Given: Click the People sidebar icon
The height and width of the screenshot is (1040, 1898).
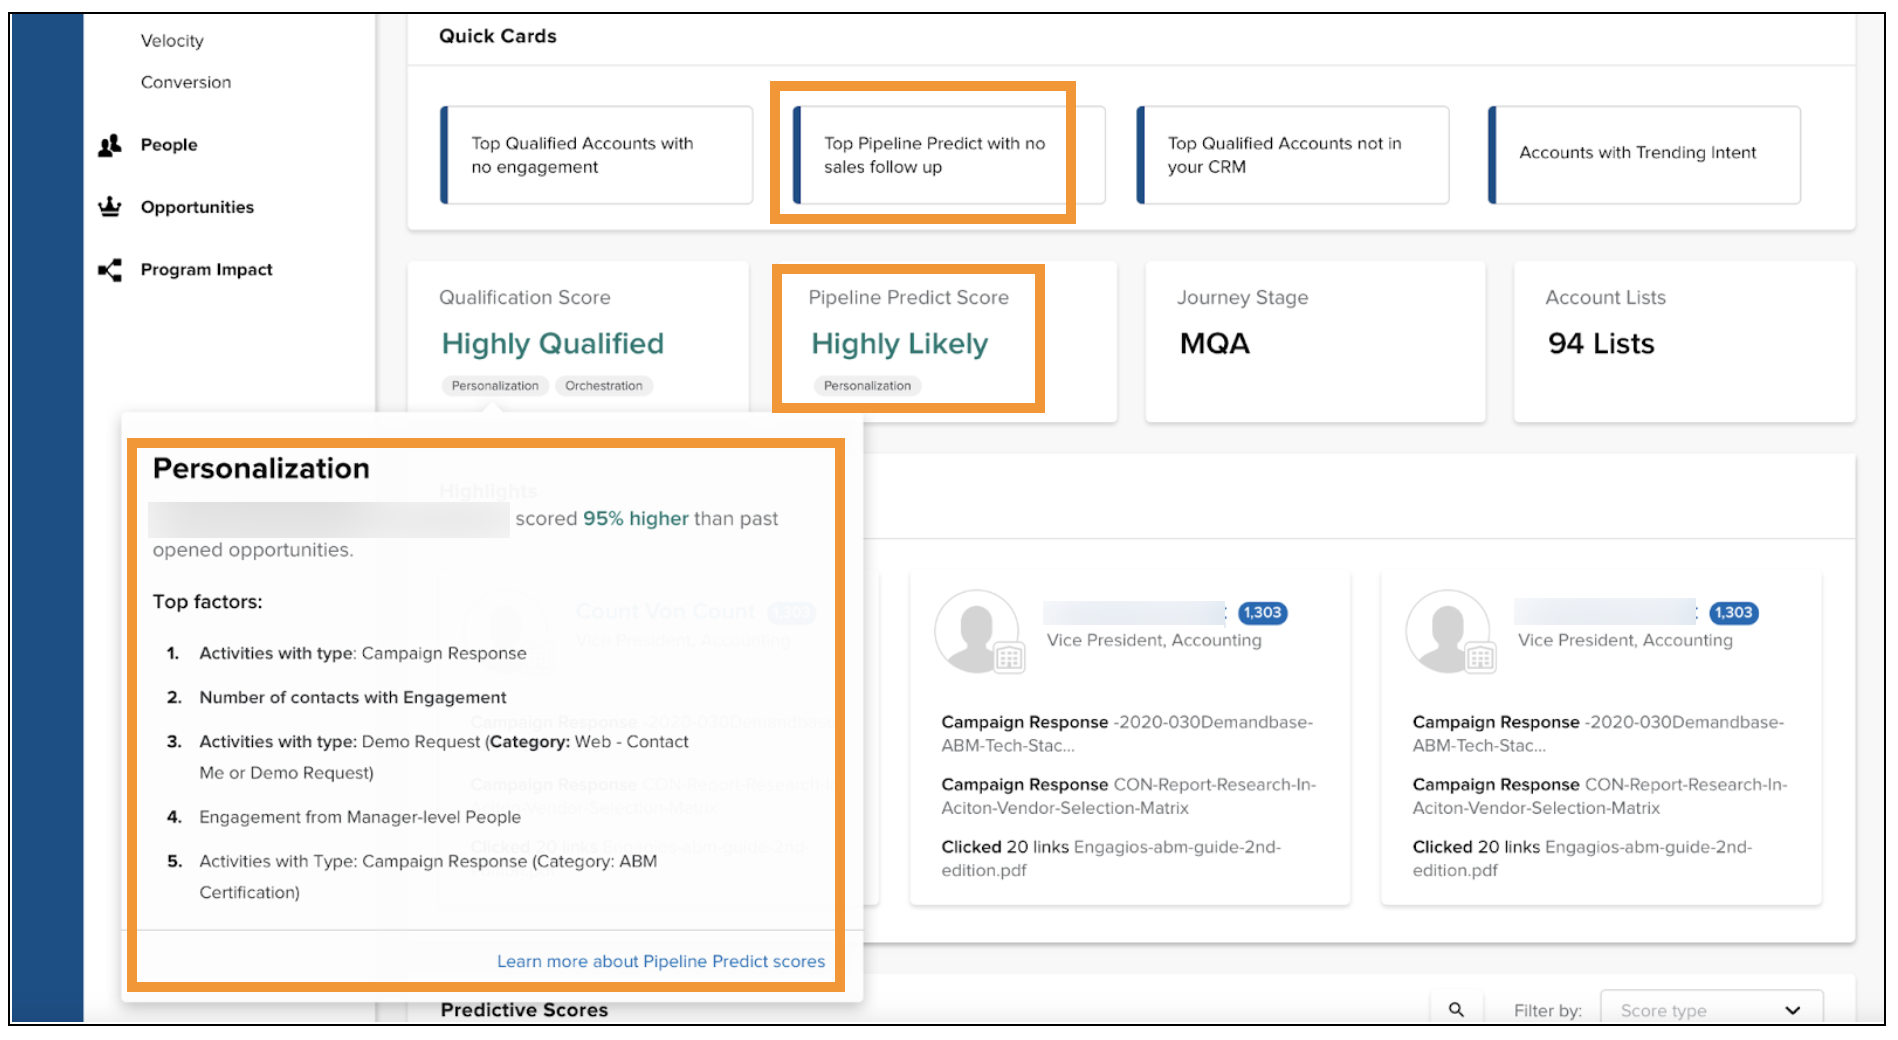Looking at the screenshot, I should (110, 145).
